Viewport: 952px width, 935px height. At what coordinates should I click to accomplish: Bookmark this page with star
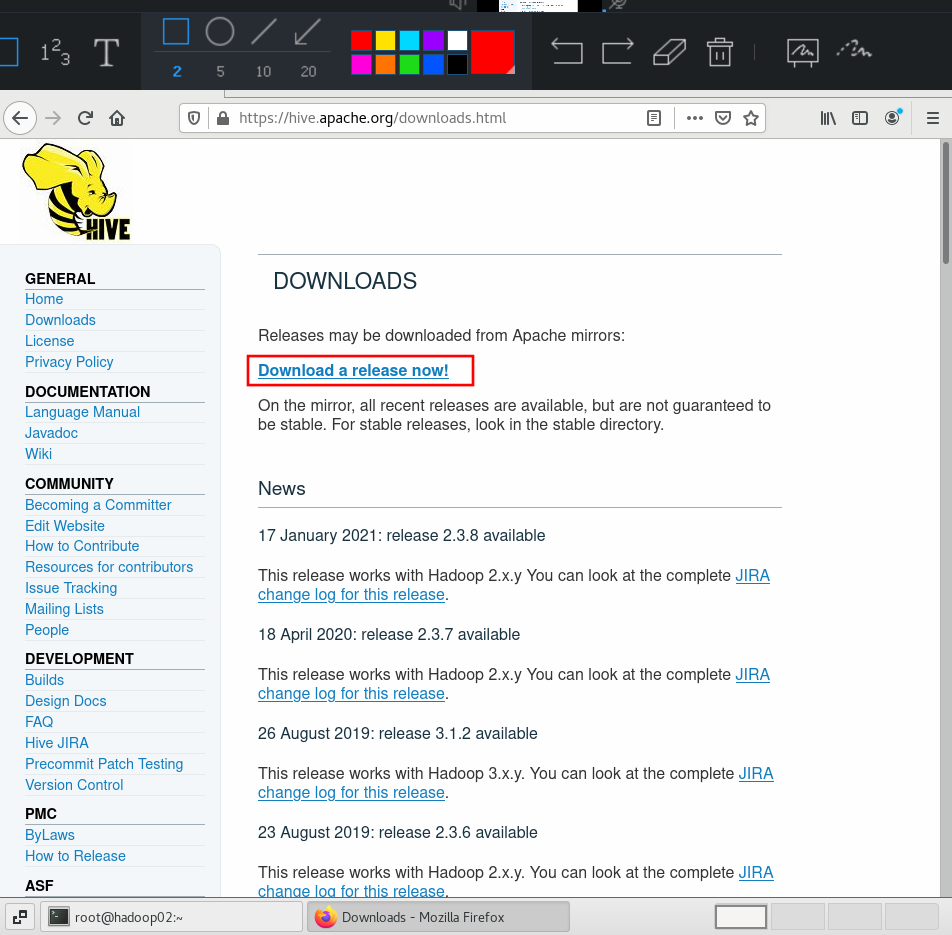point(751,118)
